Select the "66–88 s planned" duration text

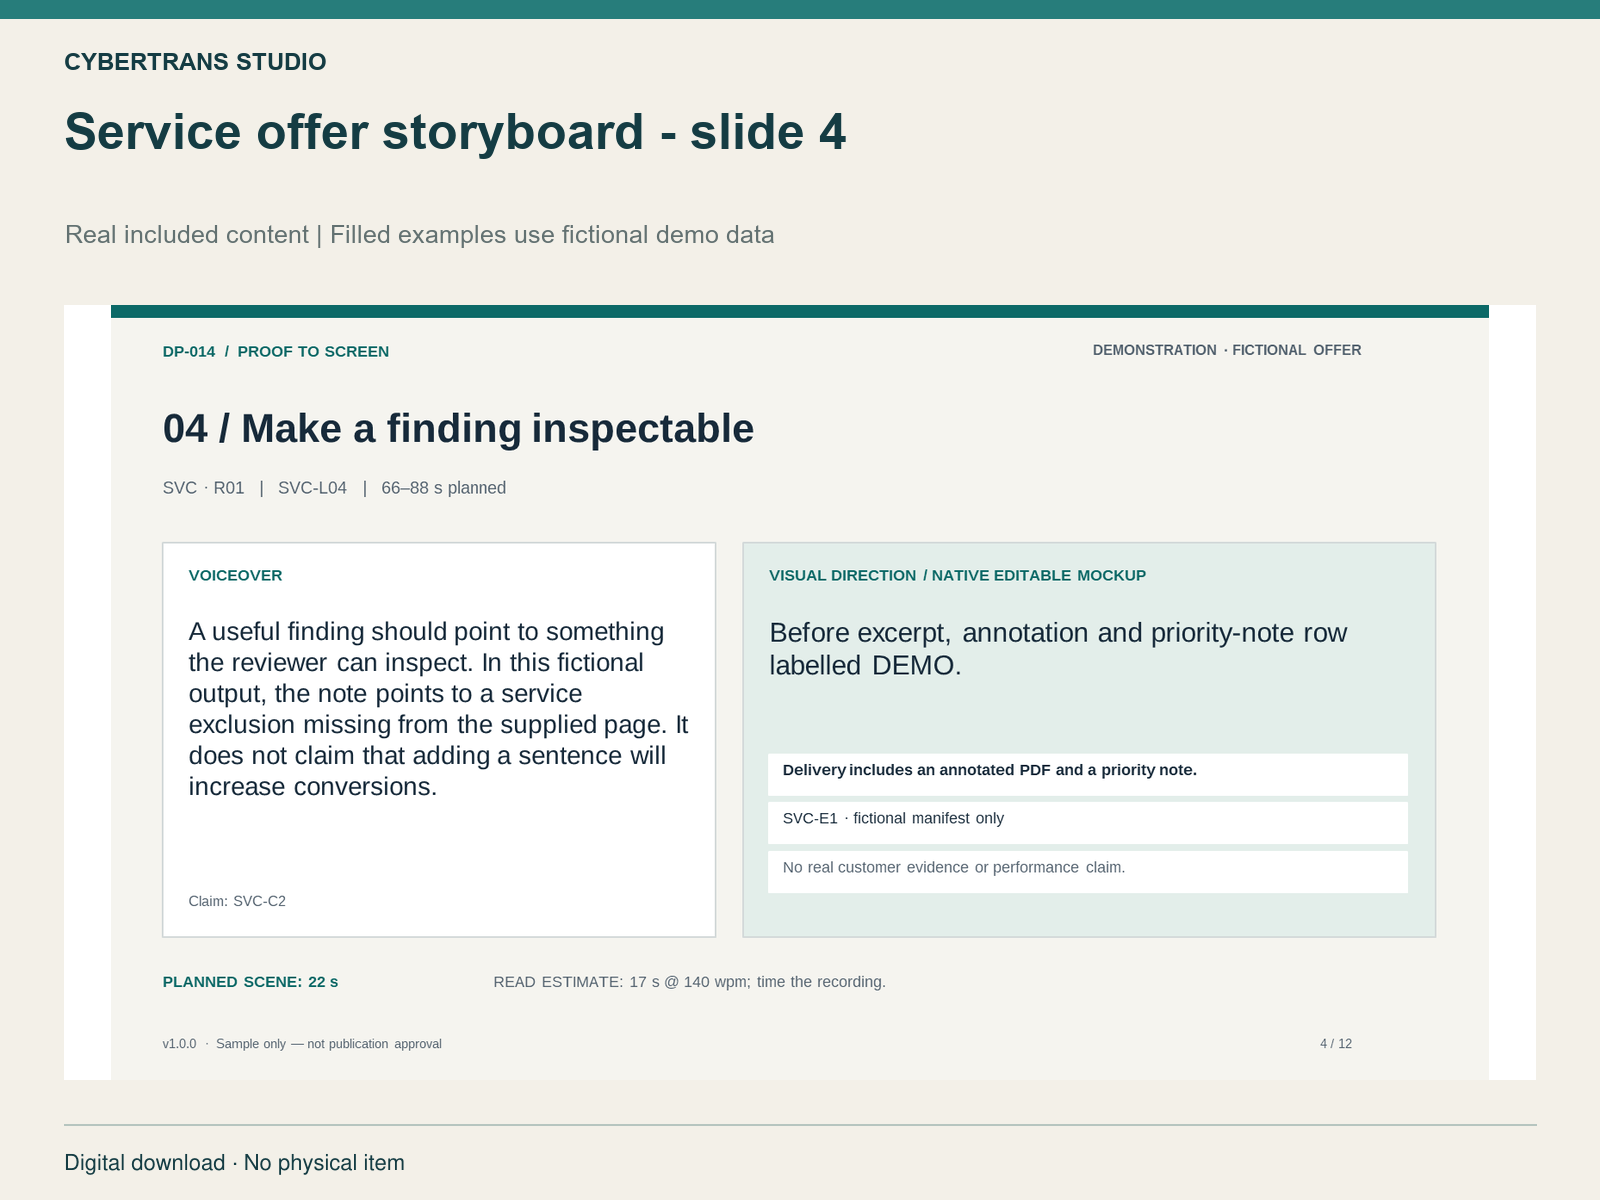click(x=444, y=488)
